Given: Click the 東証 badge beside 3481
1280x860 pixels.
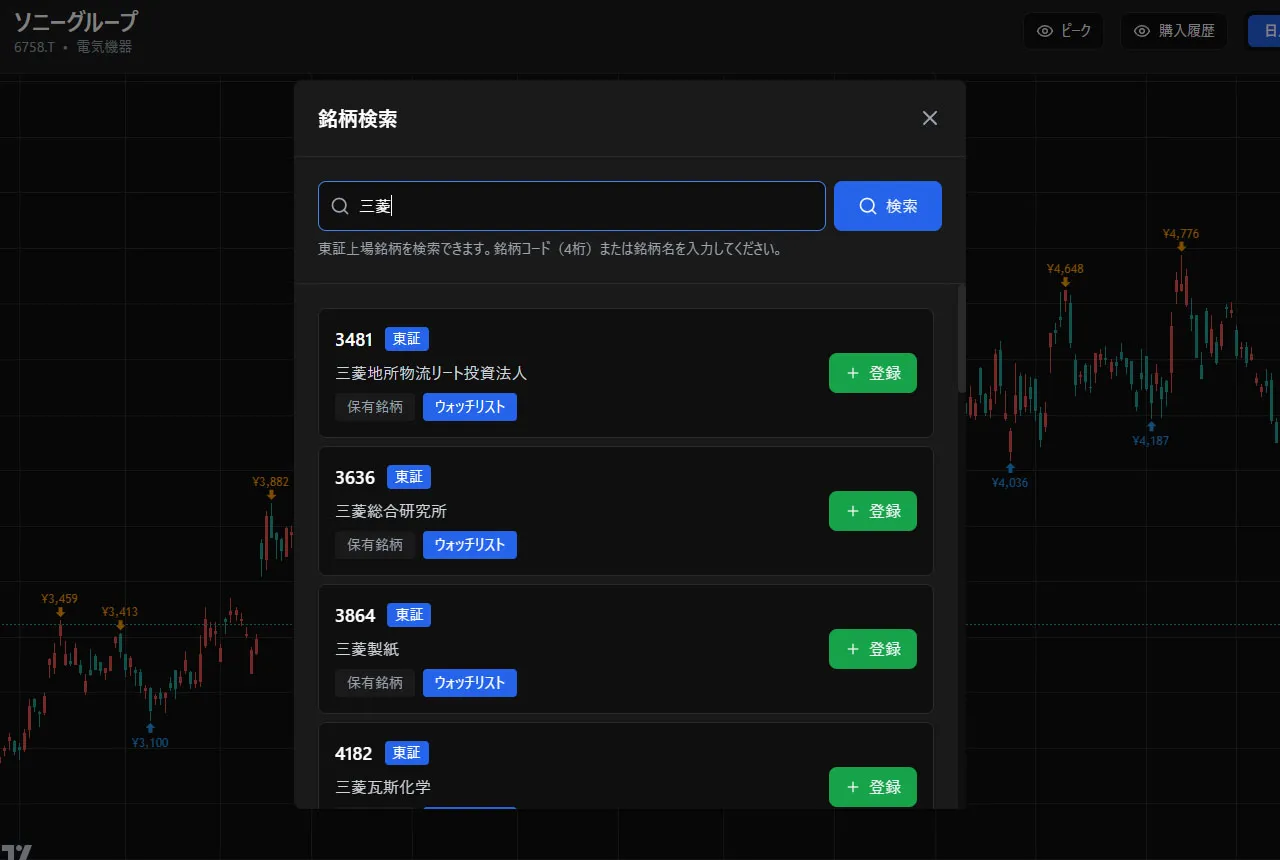Looking at the screenshot, I should [407, 339].
